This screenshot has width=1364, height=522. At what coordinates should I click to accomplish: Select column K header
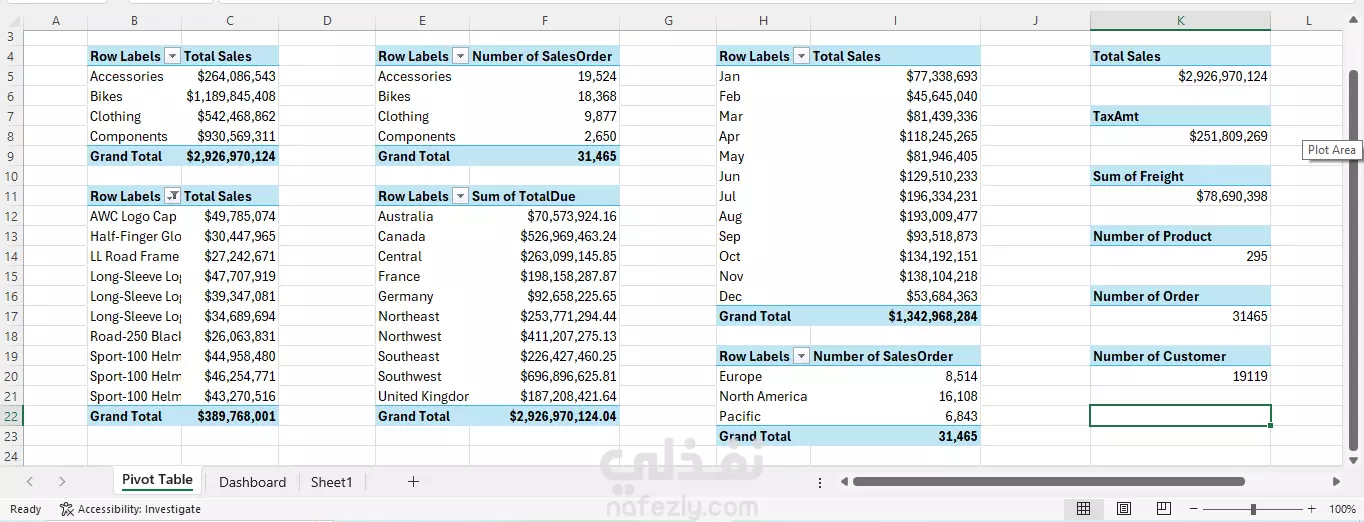[x=1180, y=20]
